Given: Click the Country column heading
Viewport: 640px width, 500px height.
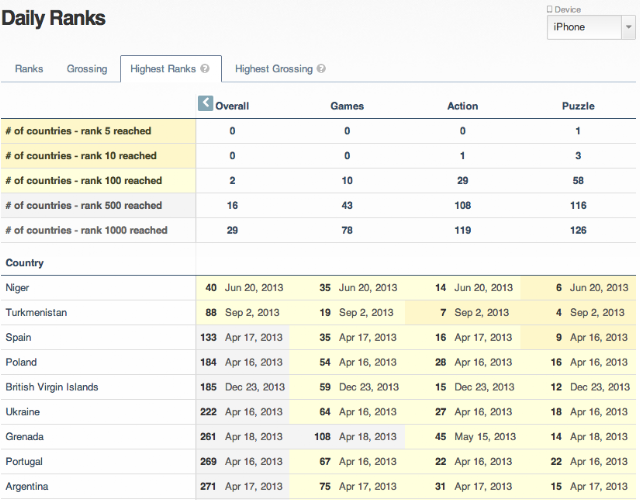Looking at the screenshot, I should [24, 263].
